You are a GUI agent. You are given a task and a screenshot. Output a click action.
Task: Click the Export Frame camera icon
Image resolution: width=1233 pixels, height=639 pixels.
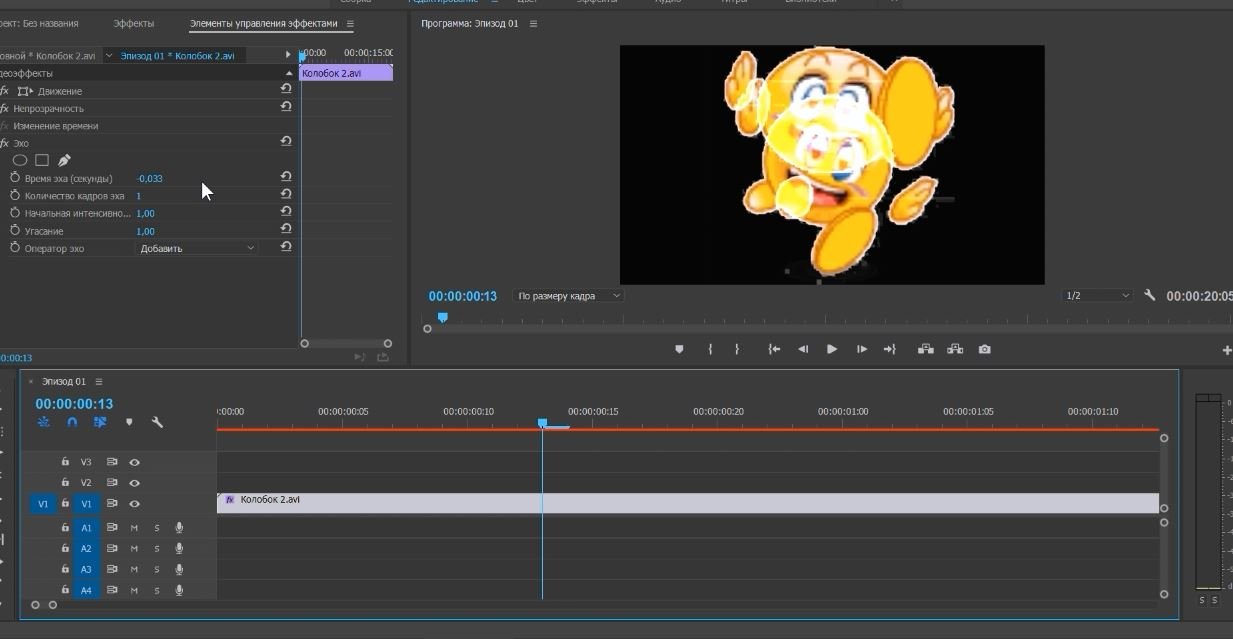coord(985,349)
